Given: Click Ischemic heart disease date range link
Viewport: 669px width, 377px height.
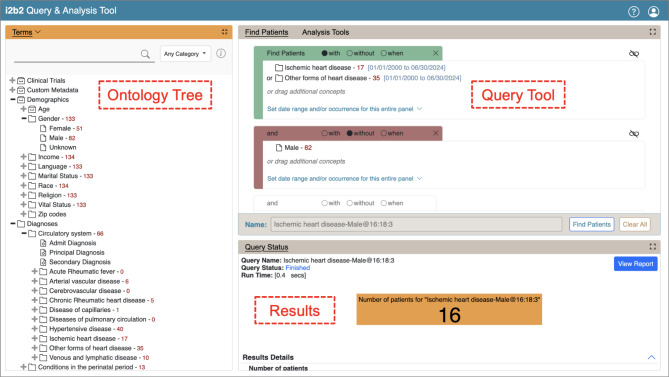Looking at the screenshot, I should (406, 68).
